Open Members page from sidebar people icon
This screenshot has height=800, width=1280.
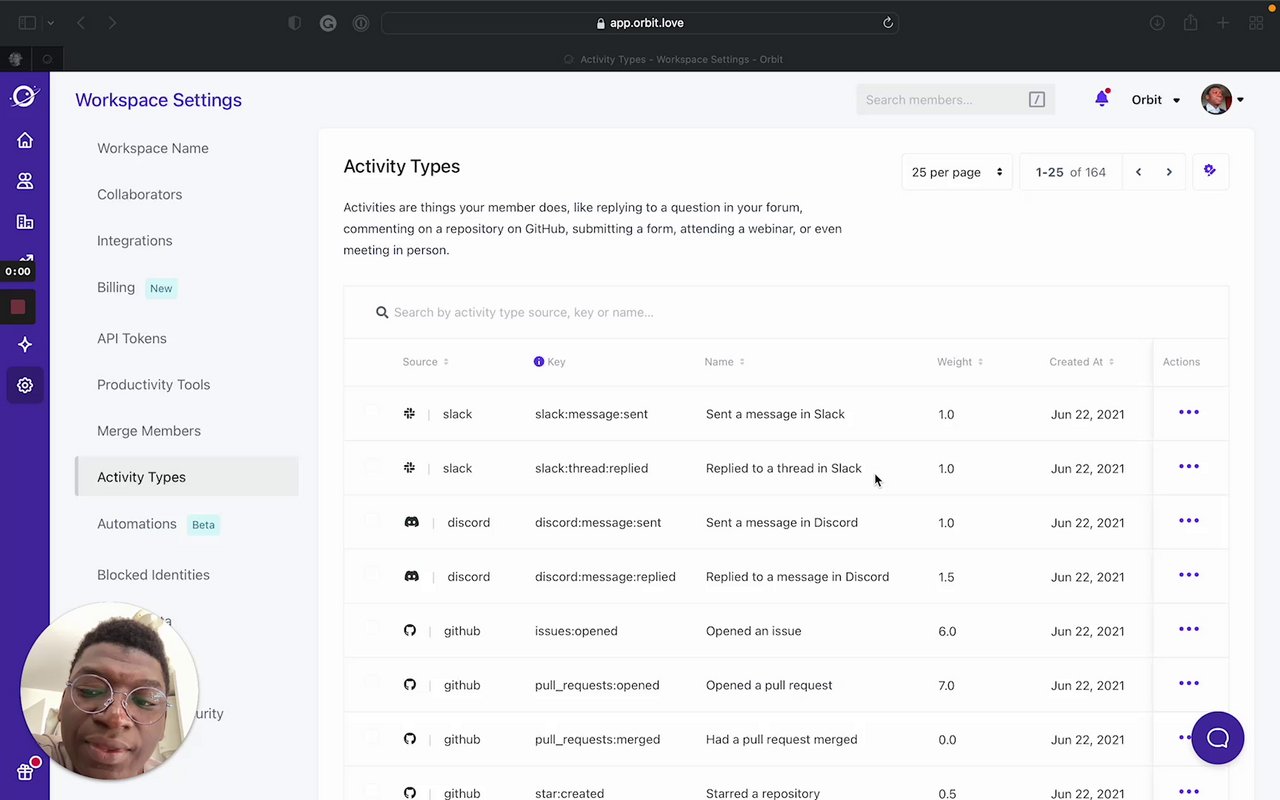click(25, 181)
